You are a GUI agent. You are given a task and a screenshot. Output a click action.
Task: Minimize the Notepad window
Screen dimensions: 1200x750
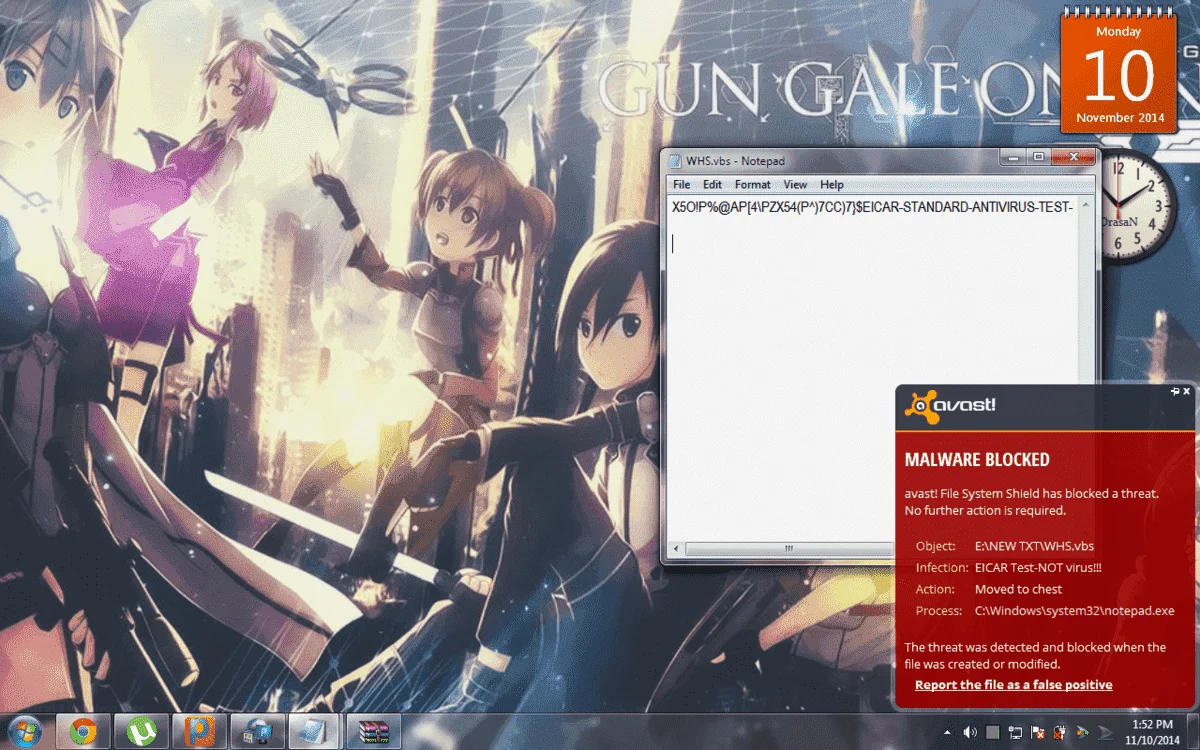point(1015,158)
